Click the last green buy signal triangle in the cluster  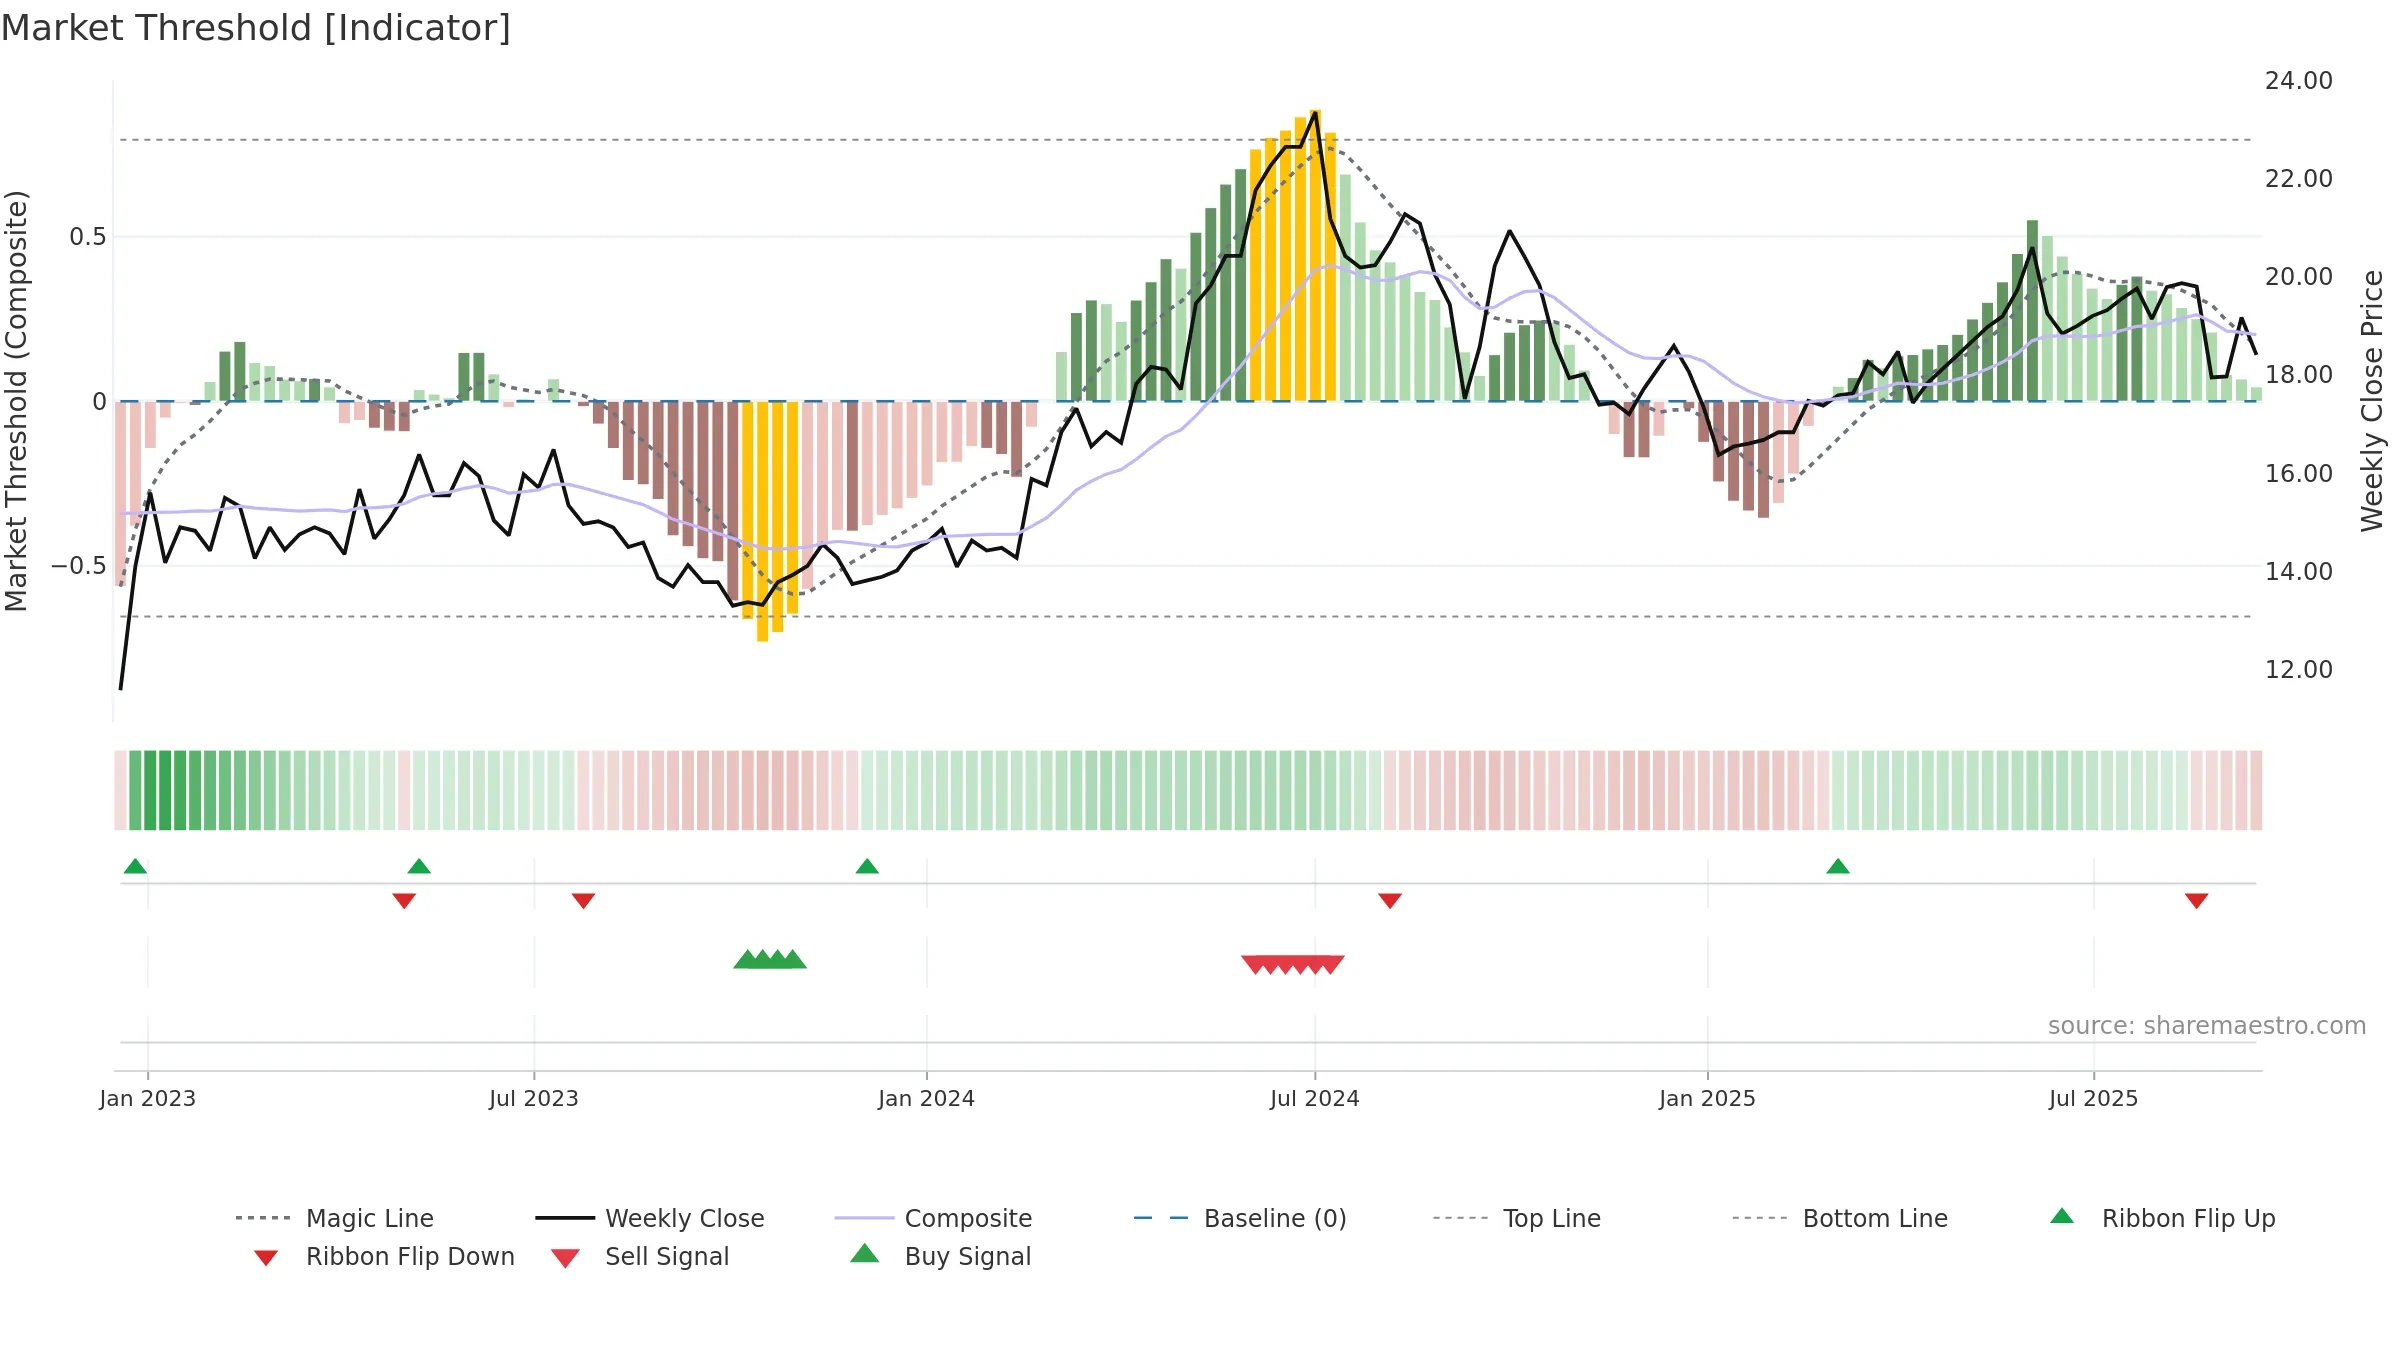pos(793,959)
